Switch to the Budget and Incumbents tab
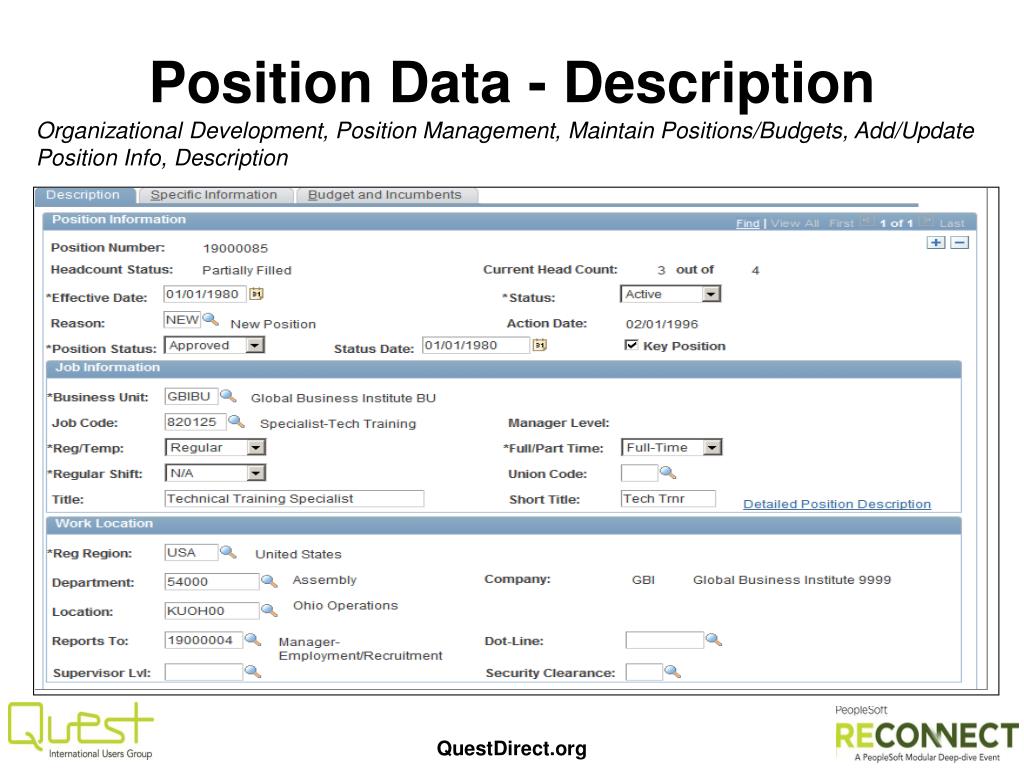 385,195
